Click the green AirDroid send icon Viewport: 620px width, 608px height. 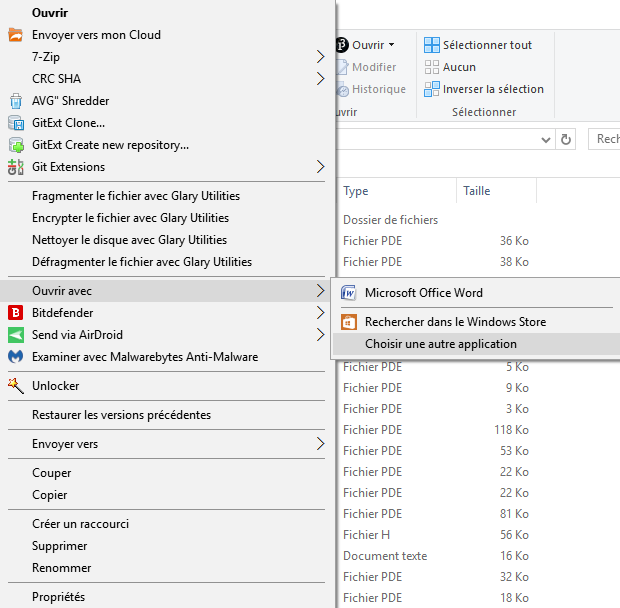point(16,335)
